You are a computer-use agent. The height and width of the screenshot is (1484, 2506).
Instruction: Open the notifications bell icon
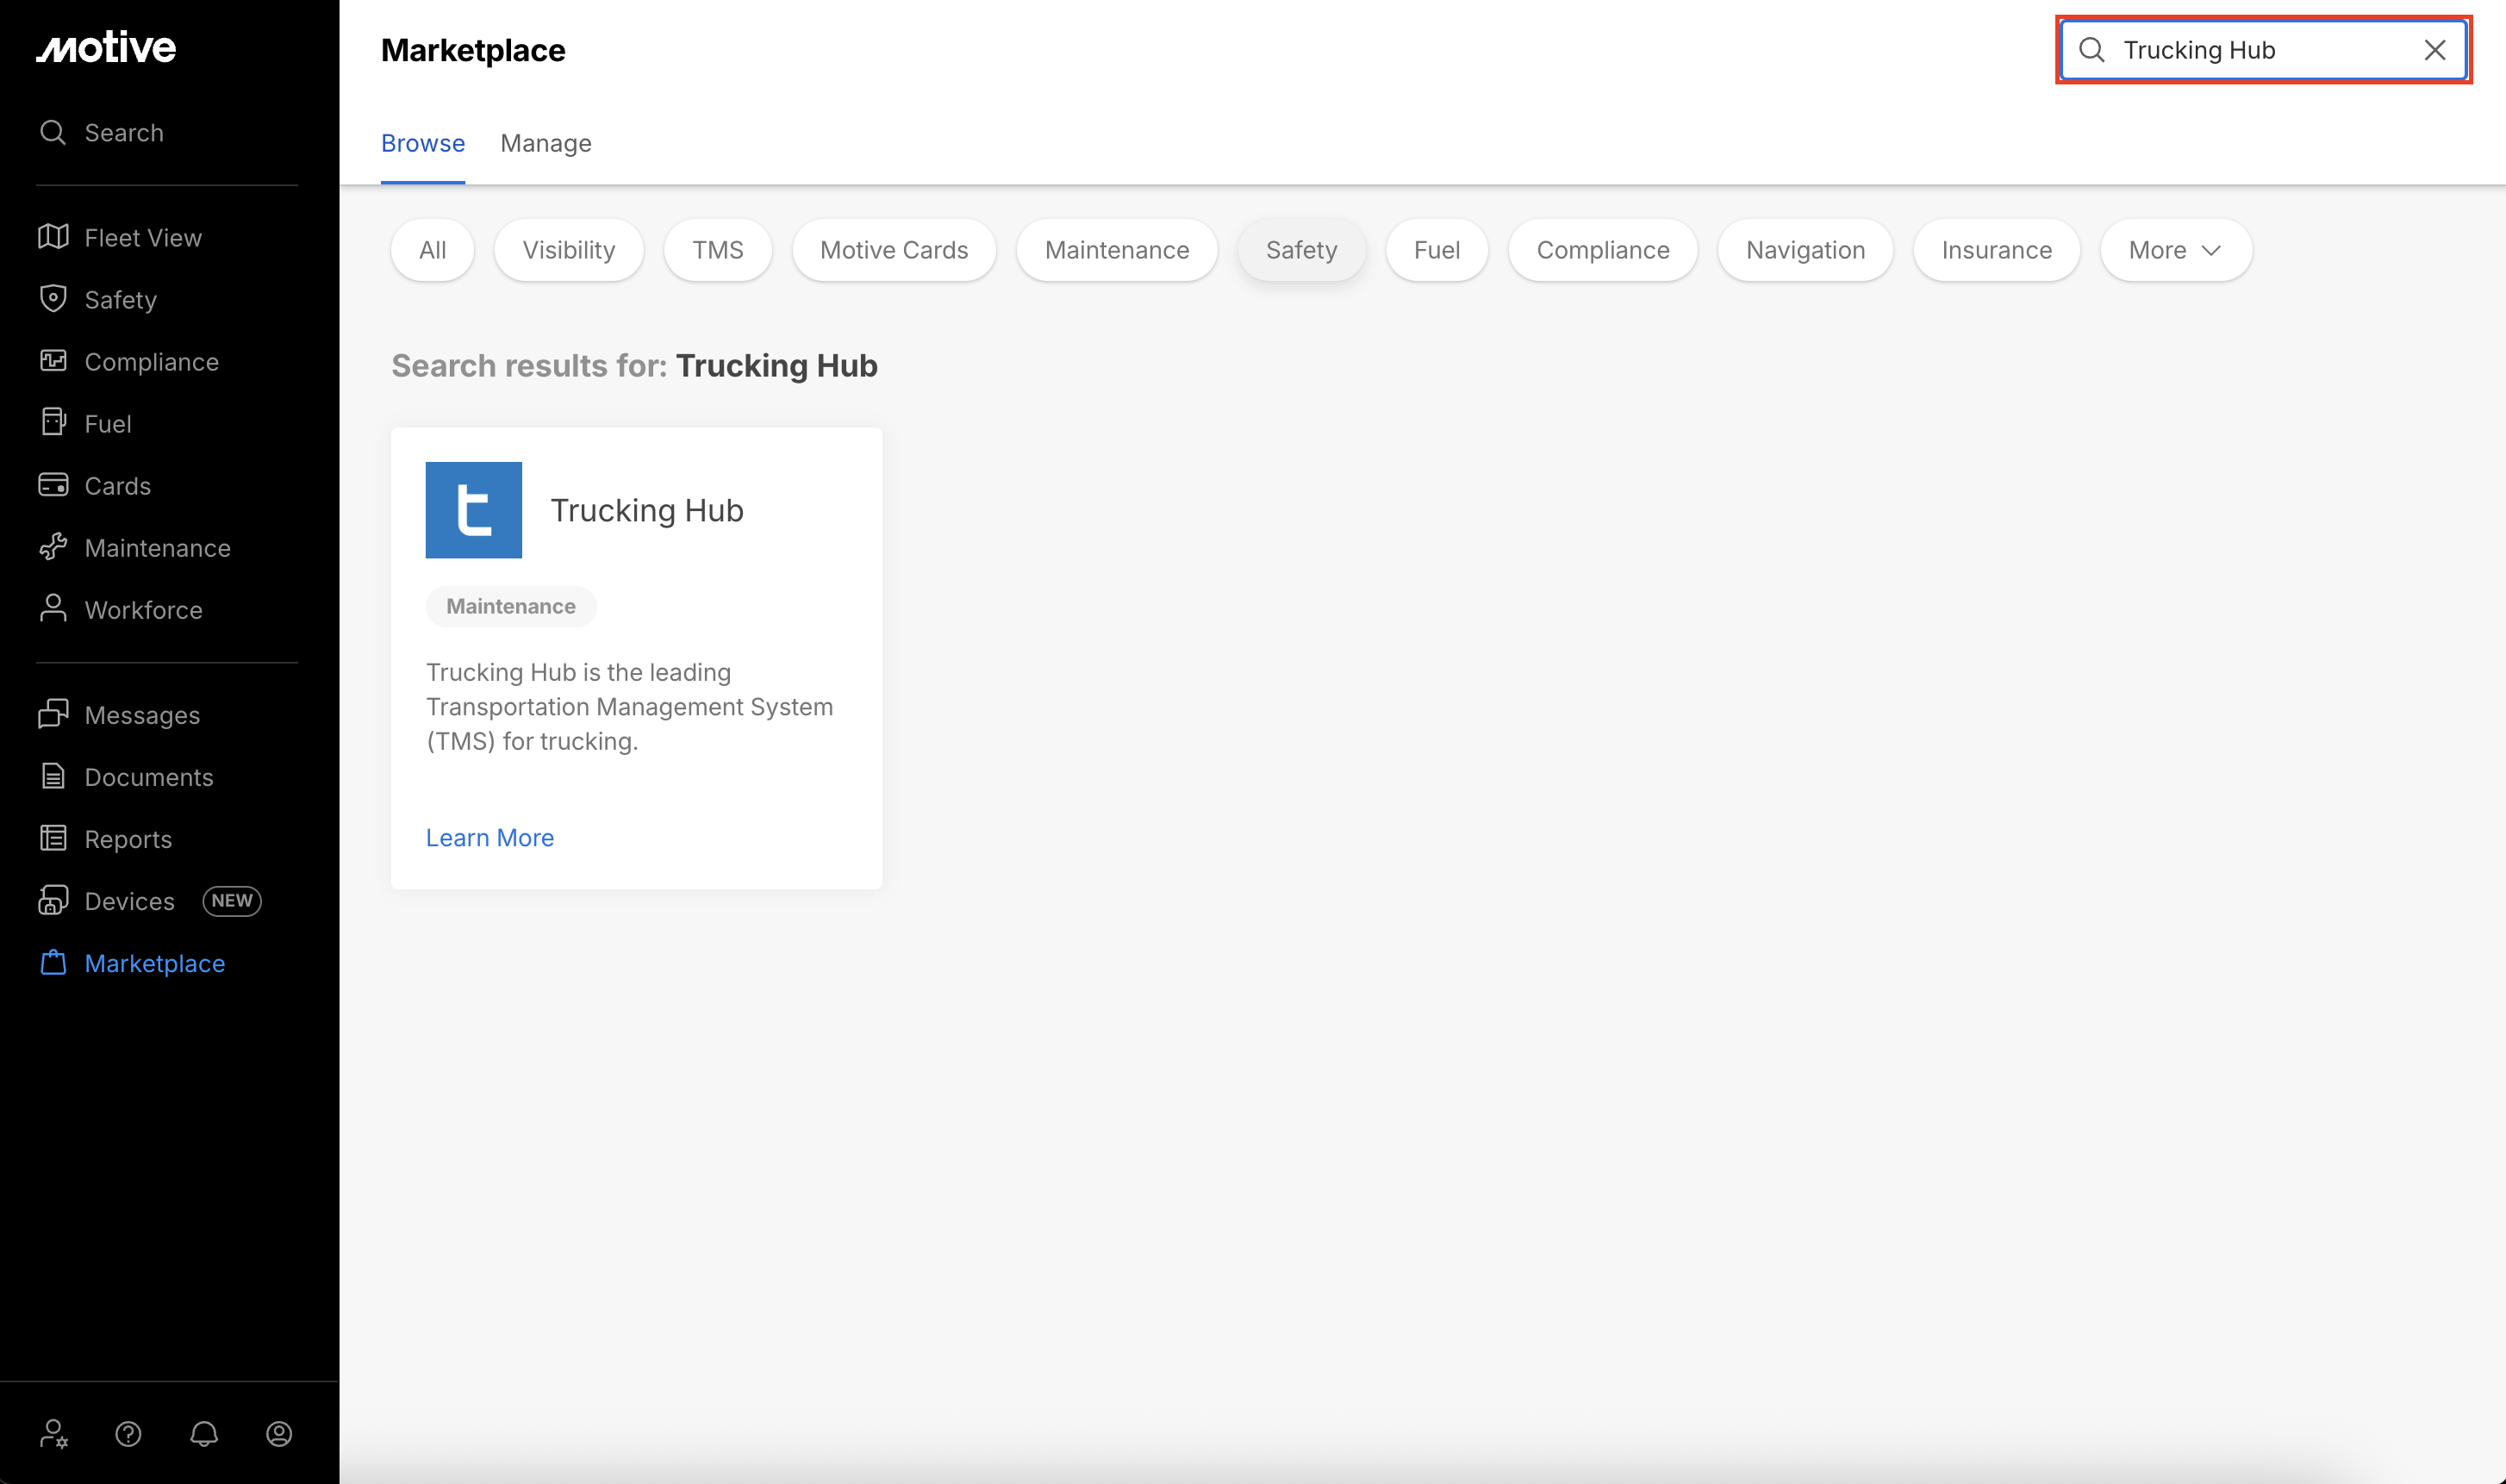pos(204,1434)
